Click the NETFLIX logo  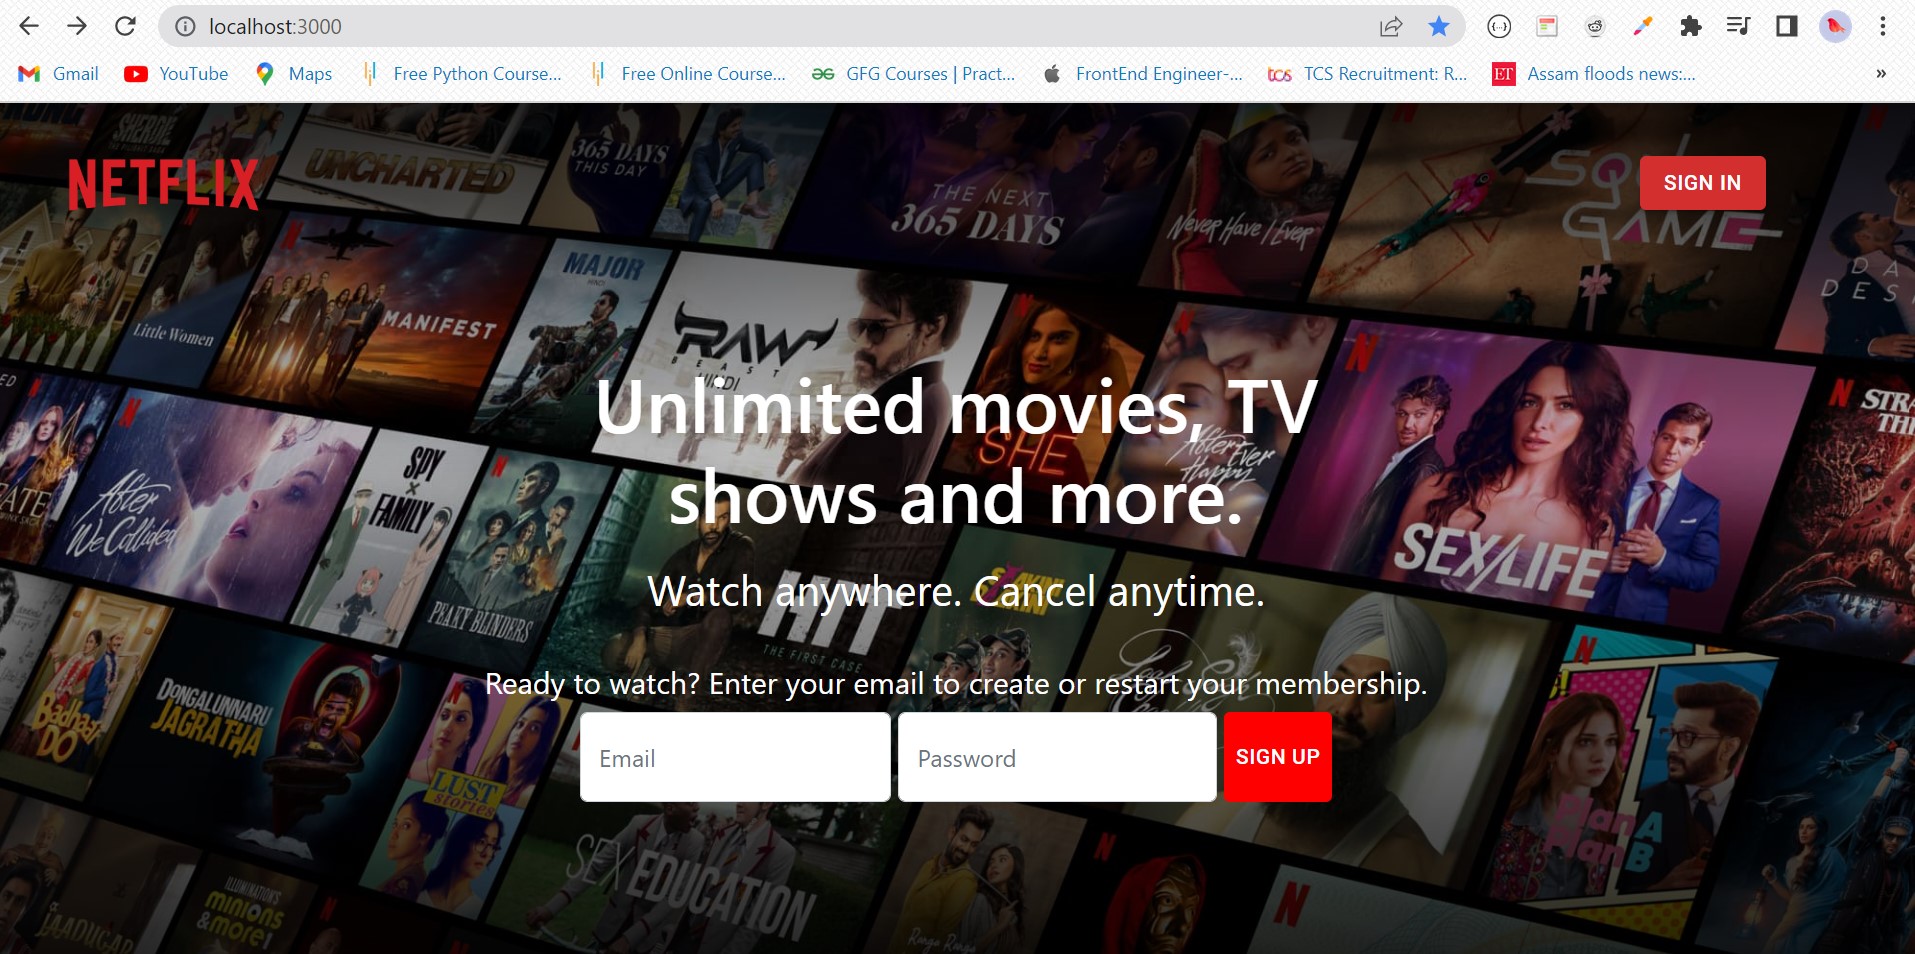tap(163, 184)
